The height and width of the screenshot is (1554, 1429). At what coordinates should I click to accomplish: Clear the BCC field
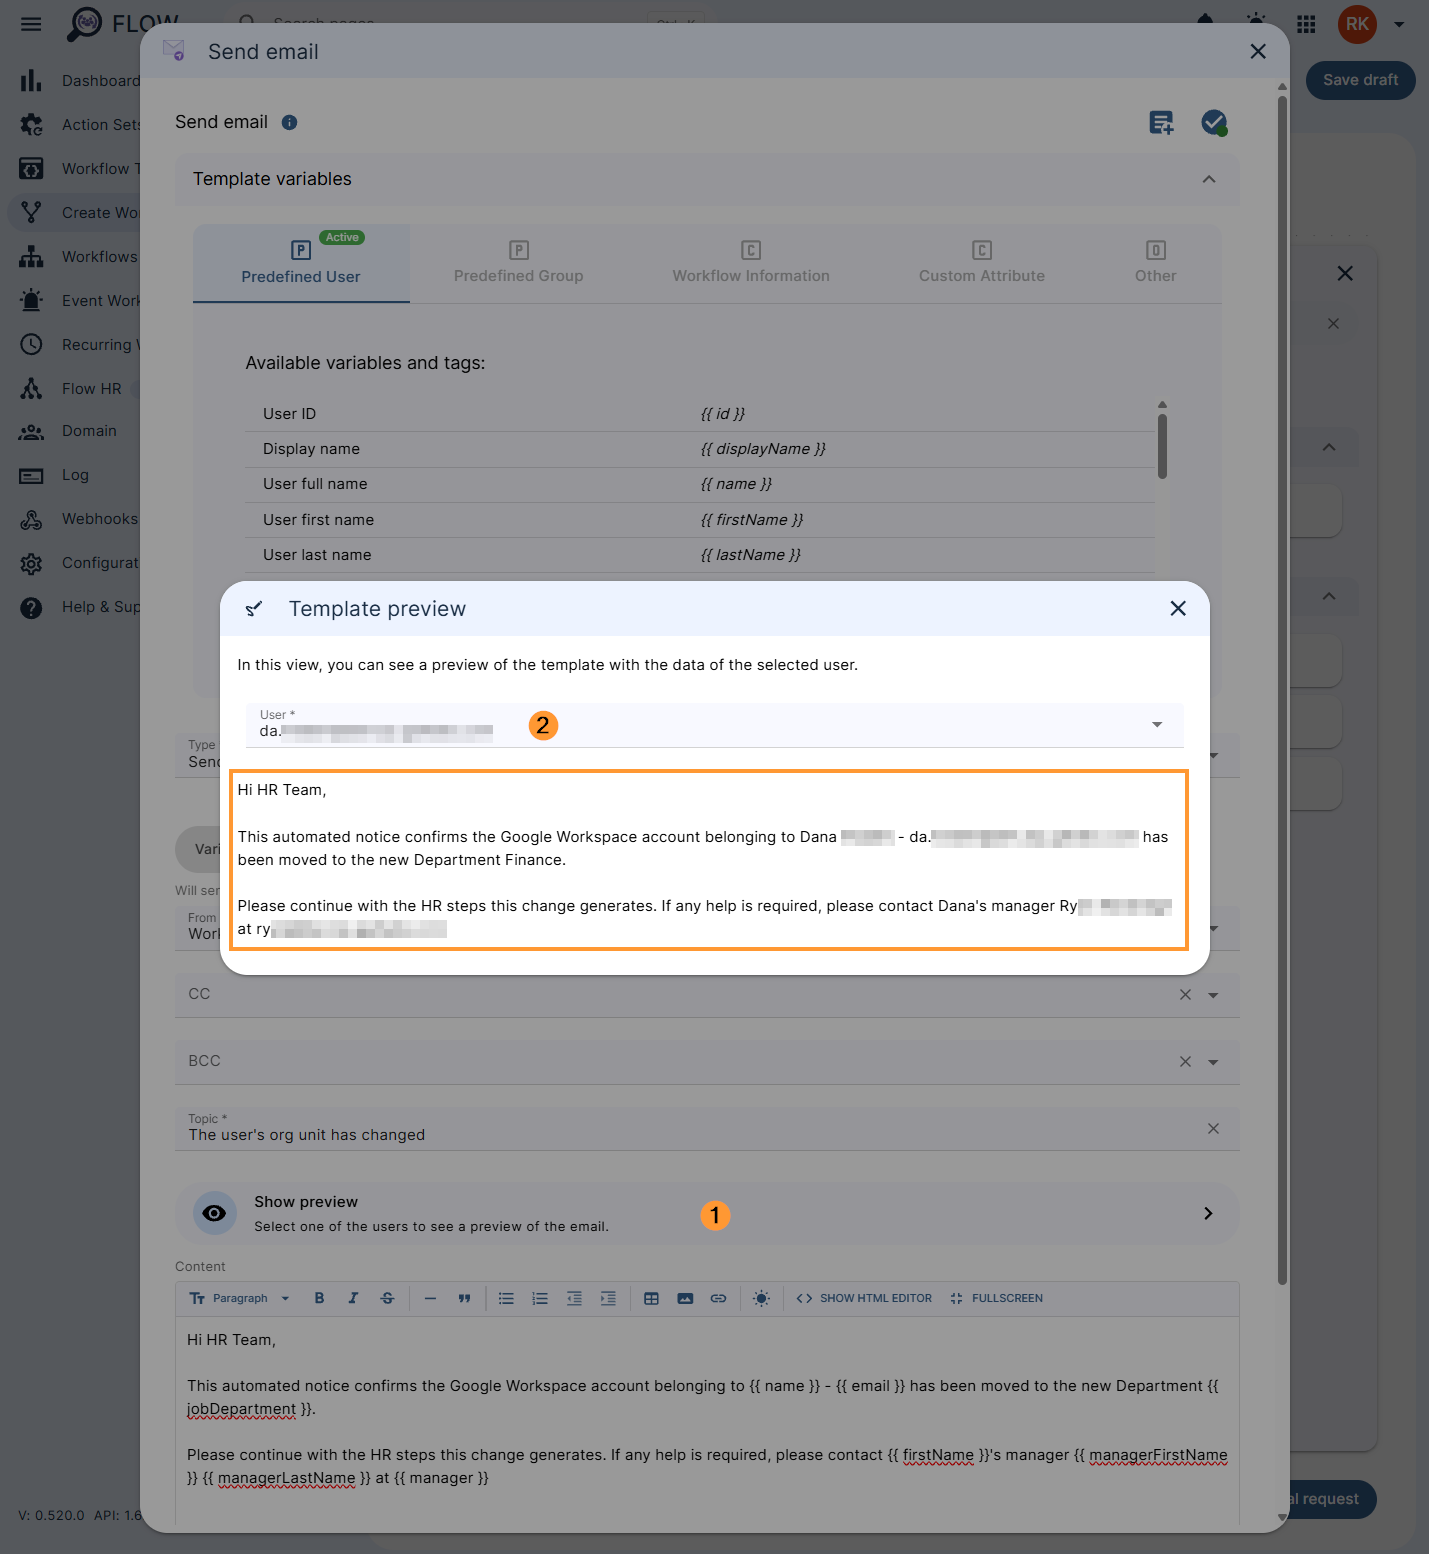[1185, 1062]
